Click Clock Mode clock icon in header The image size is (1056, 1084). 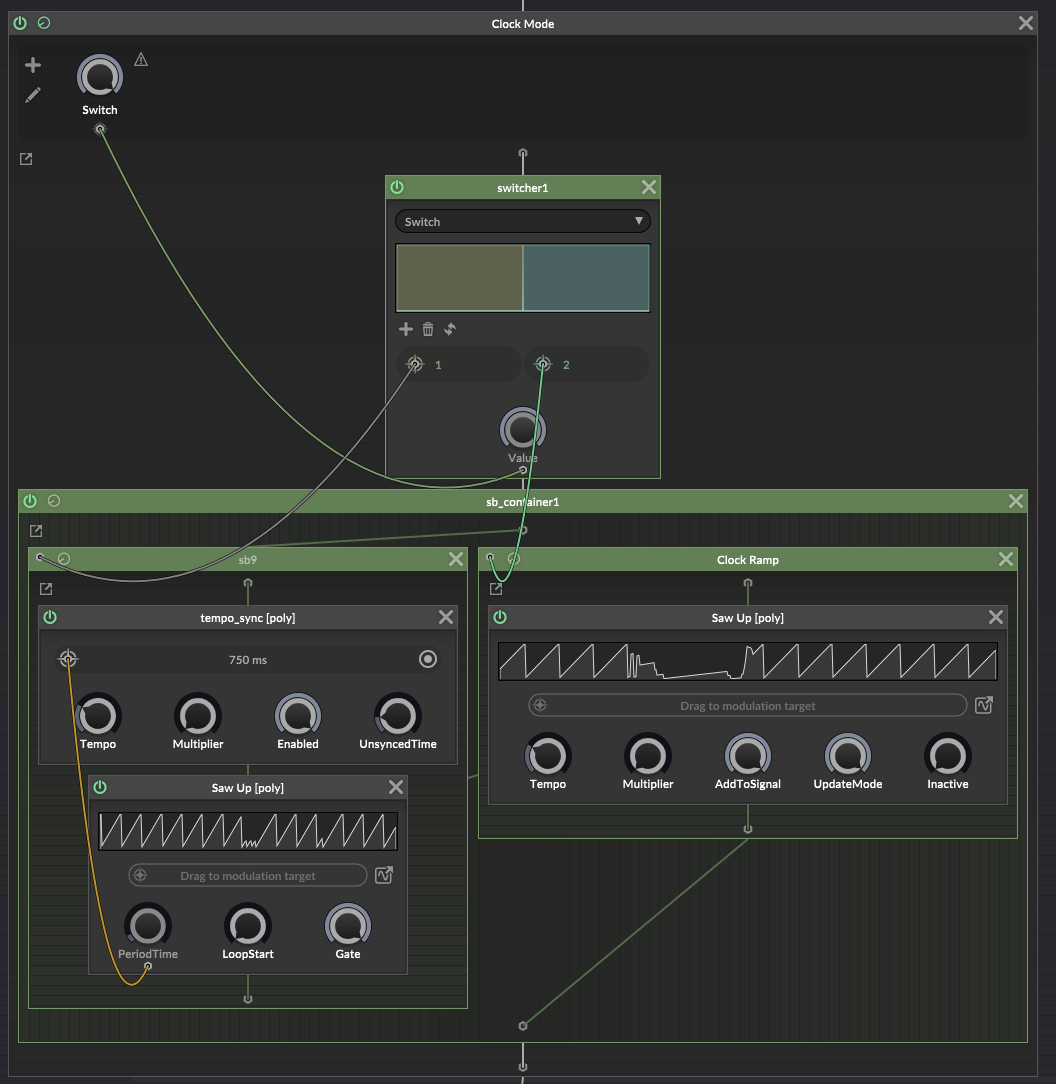(x=44, y=23)
